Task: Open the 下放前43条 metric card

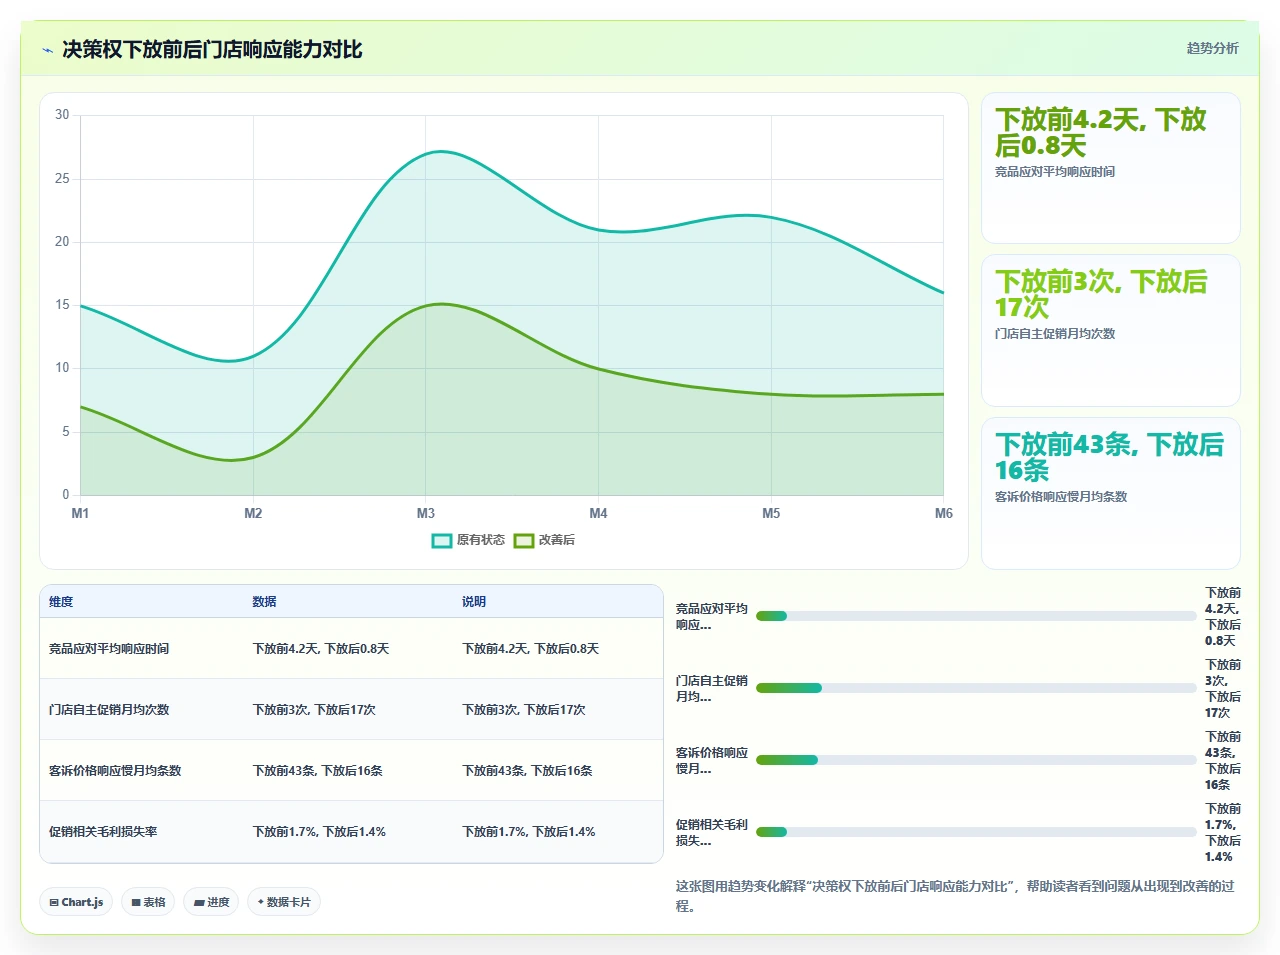Action: [1111, 494]
